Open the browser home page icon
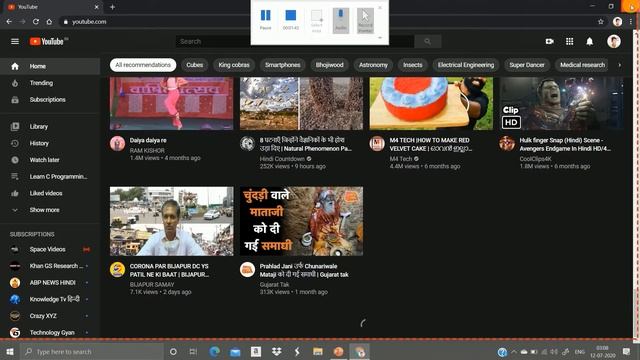The height and width of the screenshot is (360, 640). tap(49, 22)
